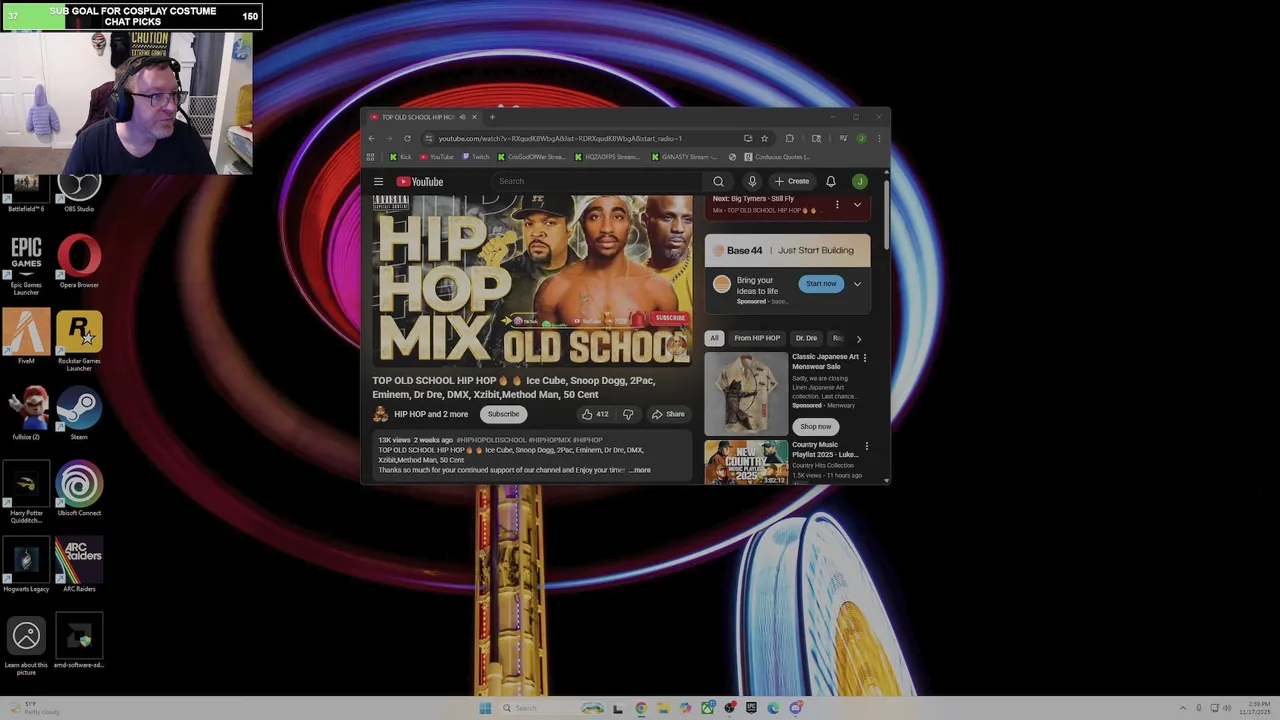The width and height of the screenshot is (1280, 720).
Task: Open the bookmarks bar apps grid icon
Action: tap(370, 157)
